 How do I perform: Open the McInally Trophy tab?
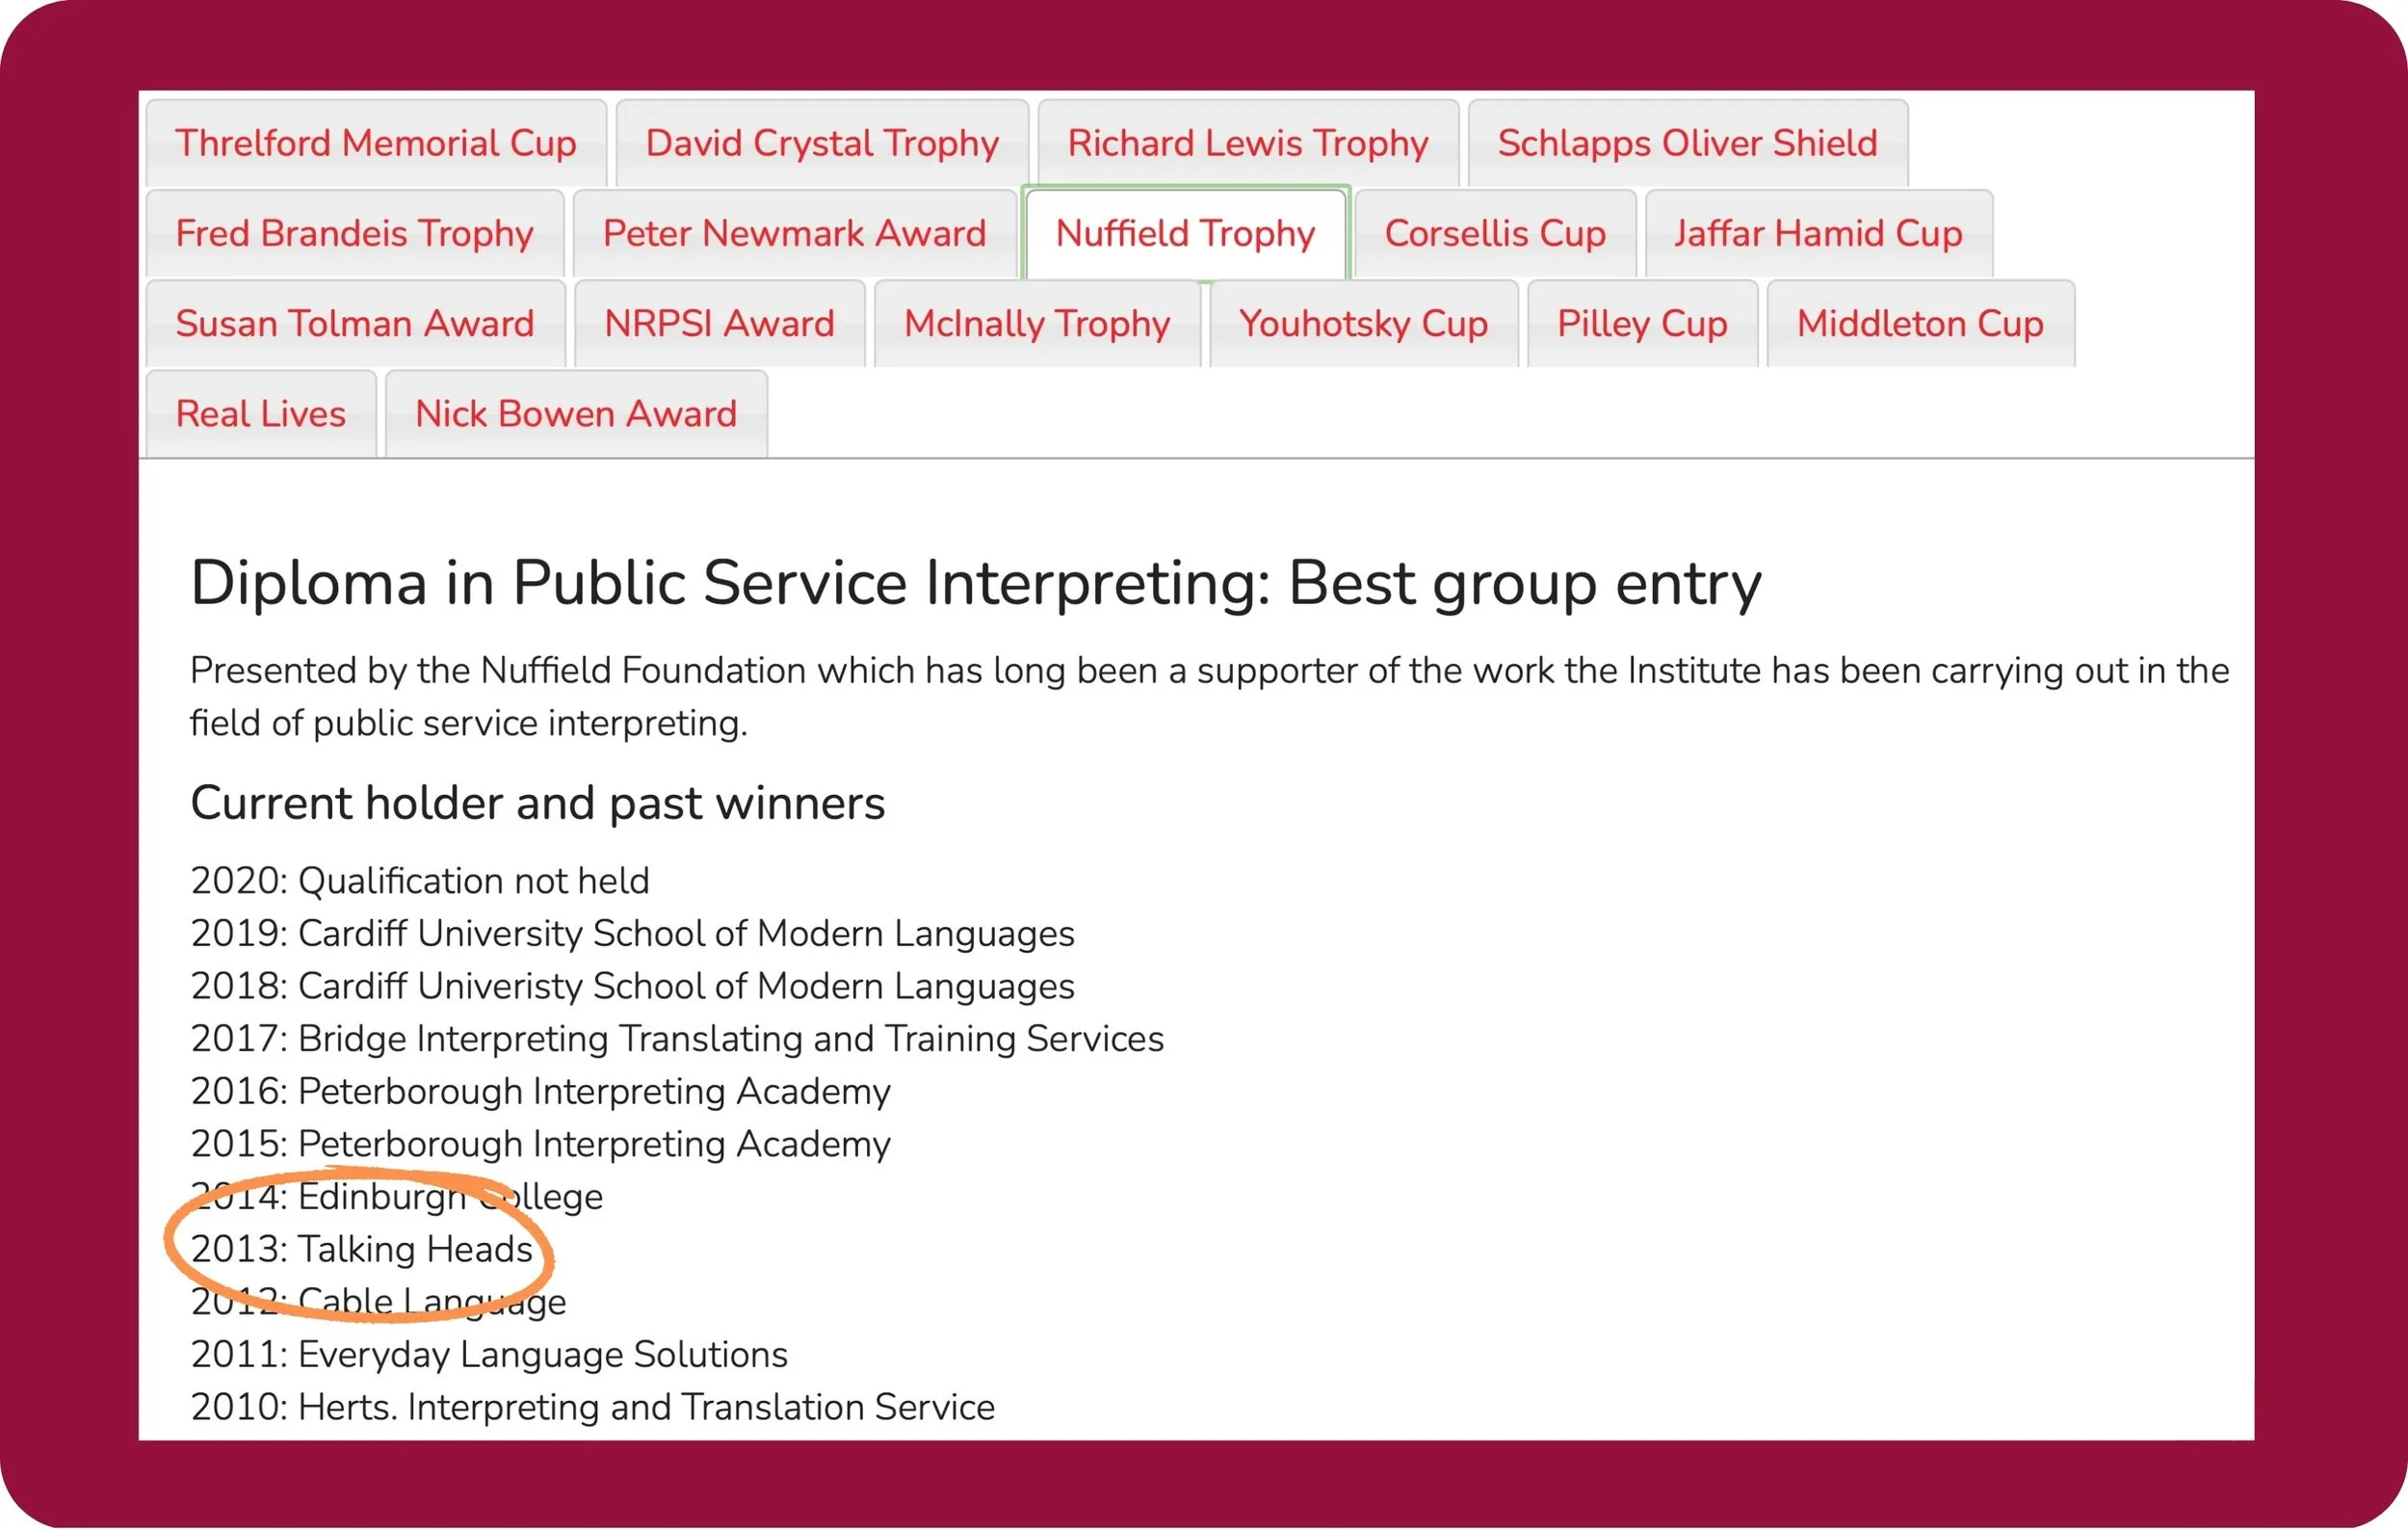click(x=1036, y=323)
